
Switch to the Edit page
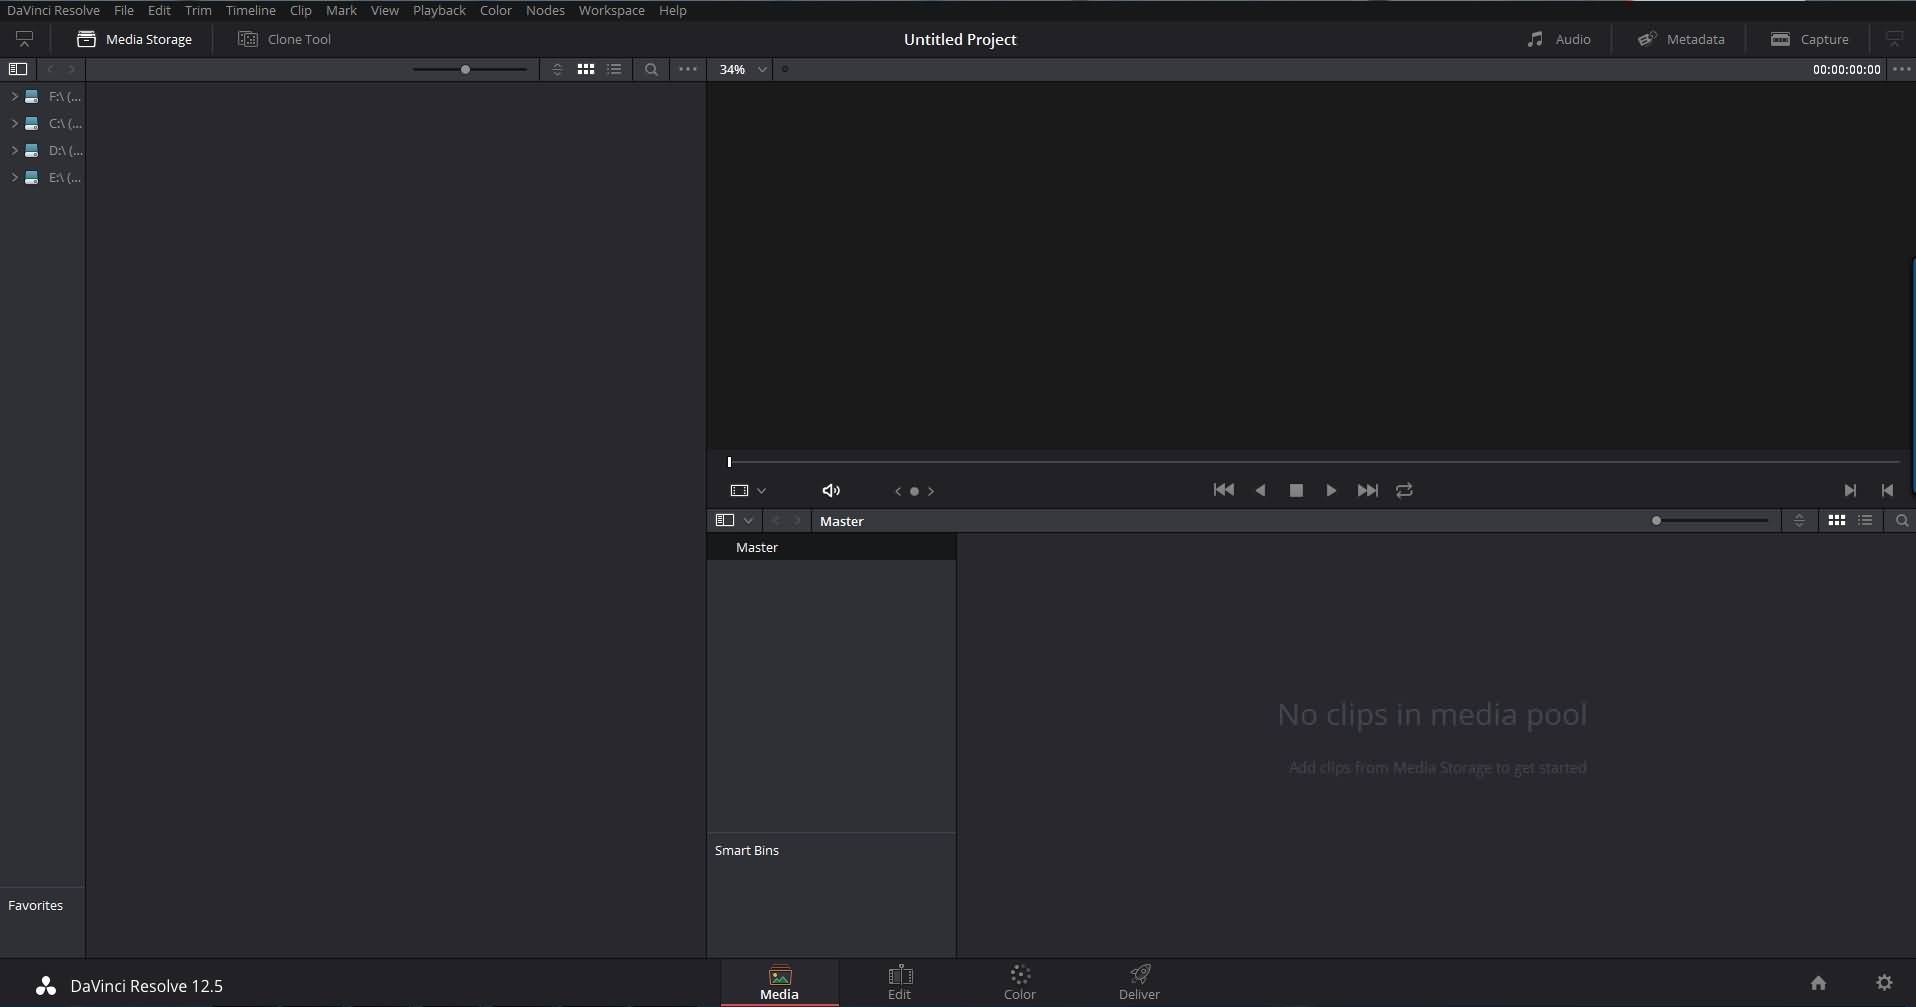(x=900, y=983)
